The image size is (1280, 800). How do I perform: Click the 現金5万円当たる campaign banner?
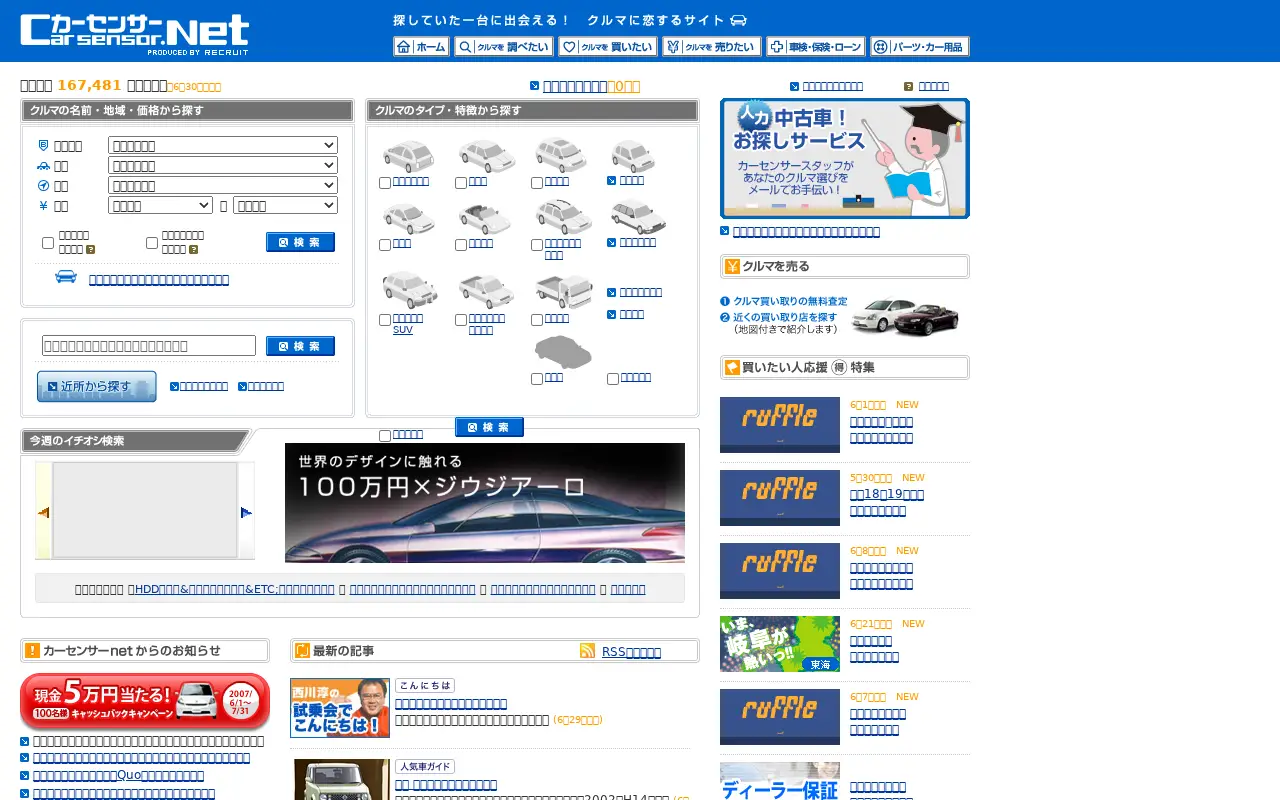coord(145,702)
